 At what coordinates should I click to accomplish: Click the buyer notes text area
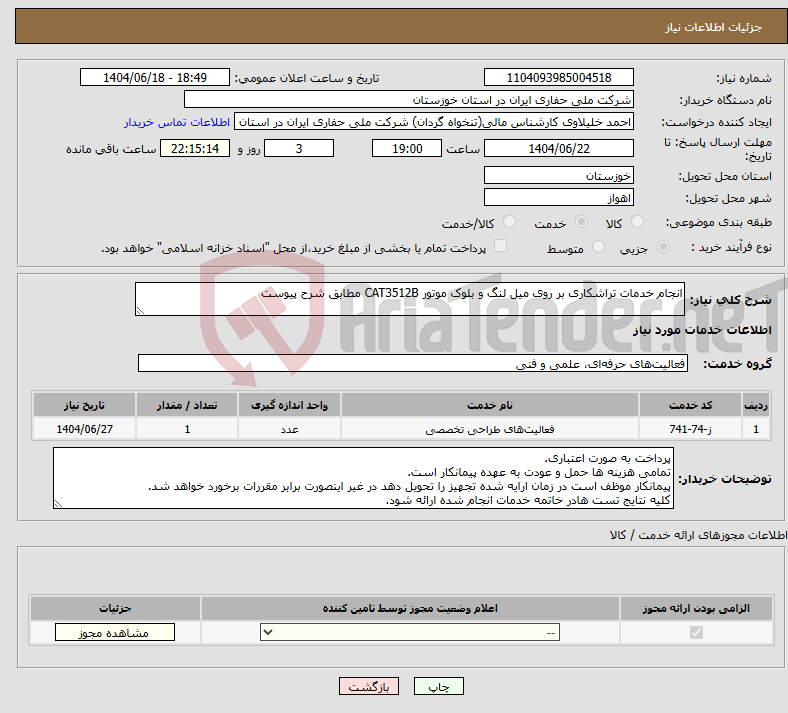(x=363, y=478)
